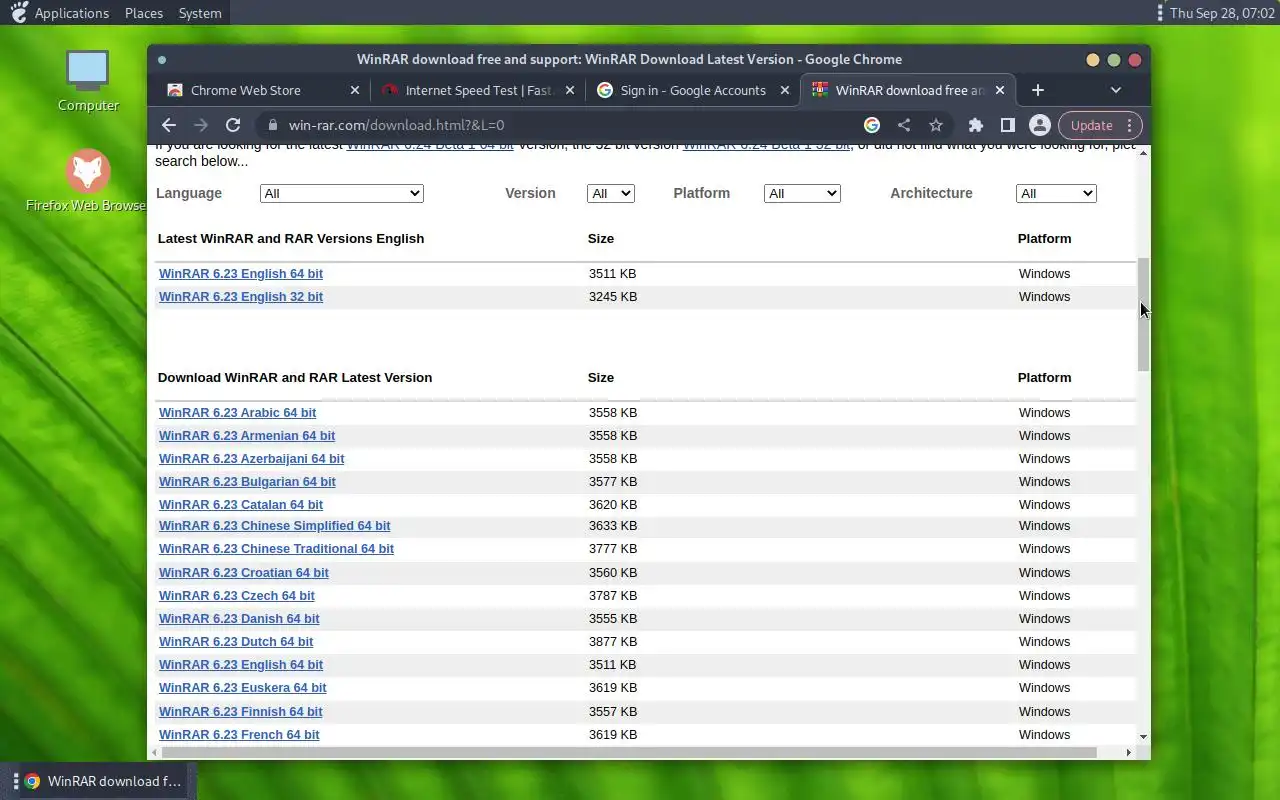Viewport: 1280px width, 800px height.
Task: Click Windows platform in Croatian row
Action: 1044,572
